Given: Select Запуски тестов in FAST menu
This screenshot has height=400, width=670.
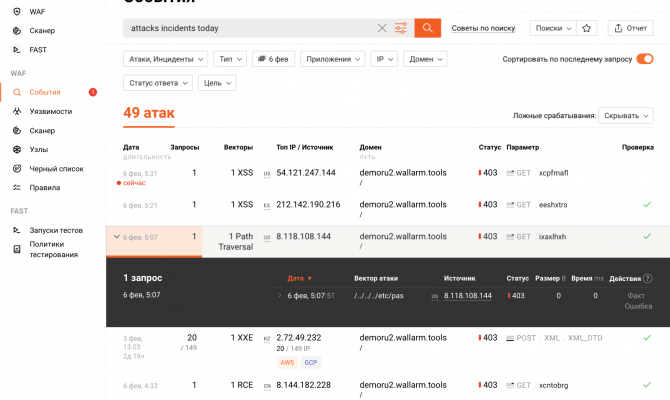Looking at the screenshot, I should click(x=56, y=230).
